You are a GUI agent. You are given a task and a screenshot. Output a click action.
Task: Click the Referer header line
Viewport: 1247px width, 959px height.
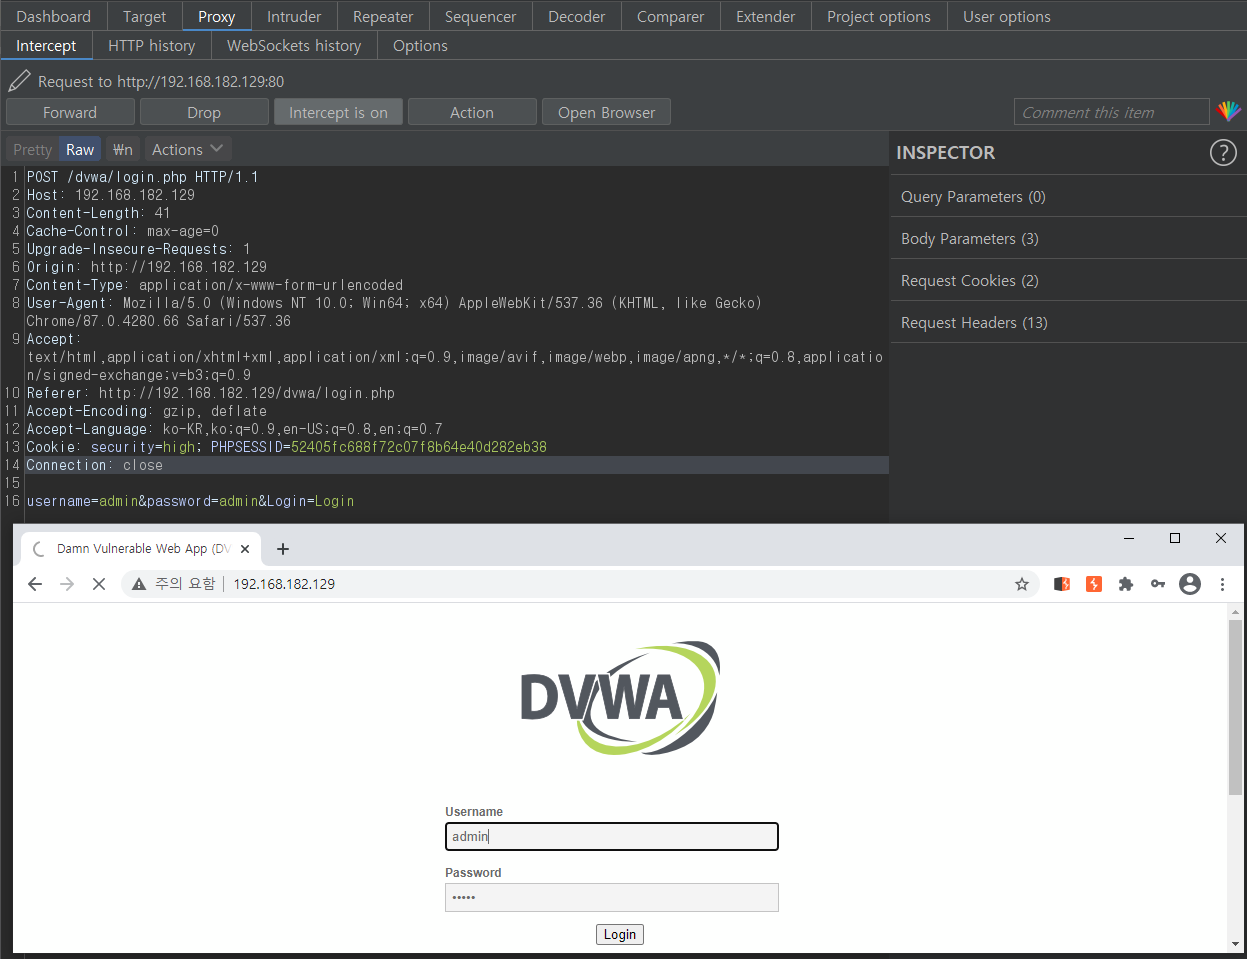tap(210, 393)
